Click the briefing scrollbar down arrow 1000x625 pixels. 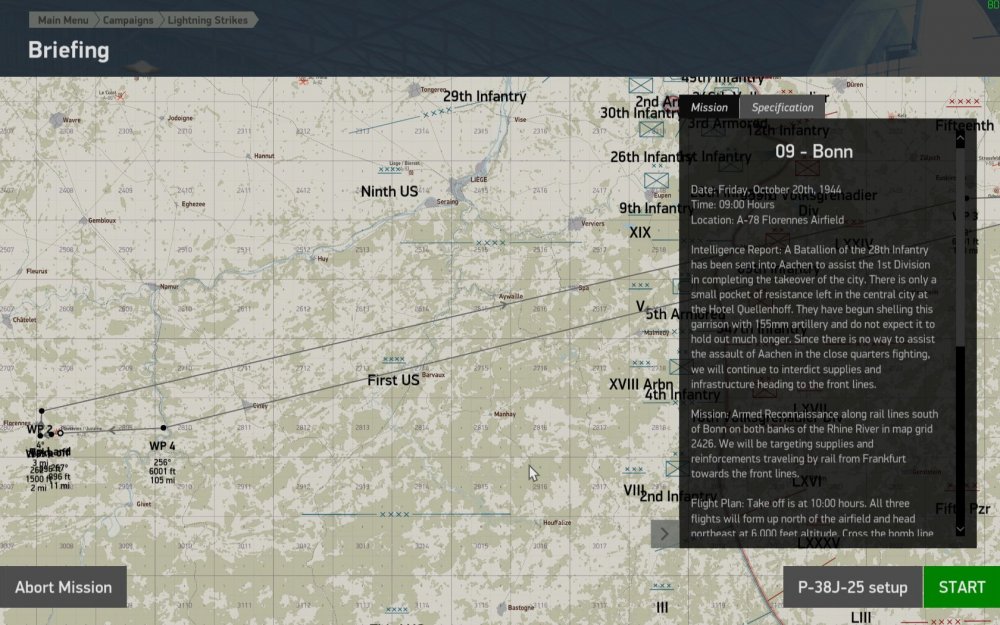tap(960, 529)
